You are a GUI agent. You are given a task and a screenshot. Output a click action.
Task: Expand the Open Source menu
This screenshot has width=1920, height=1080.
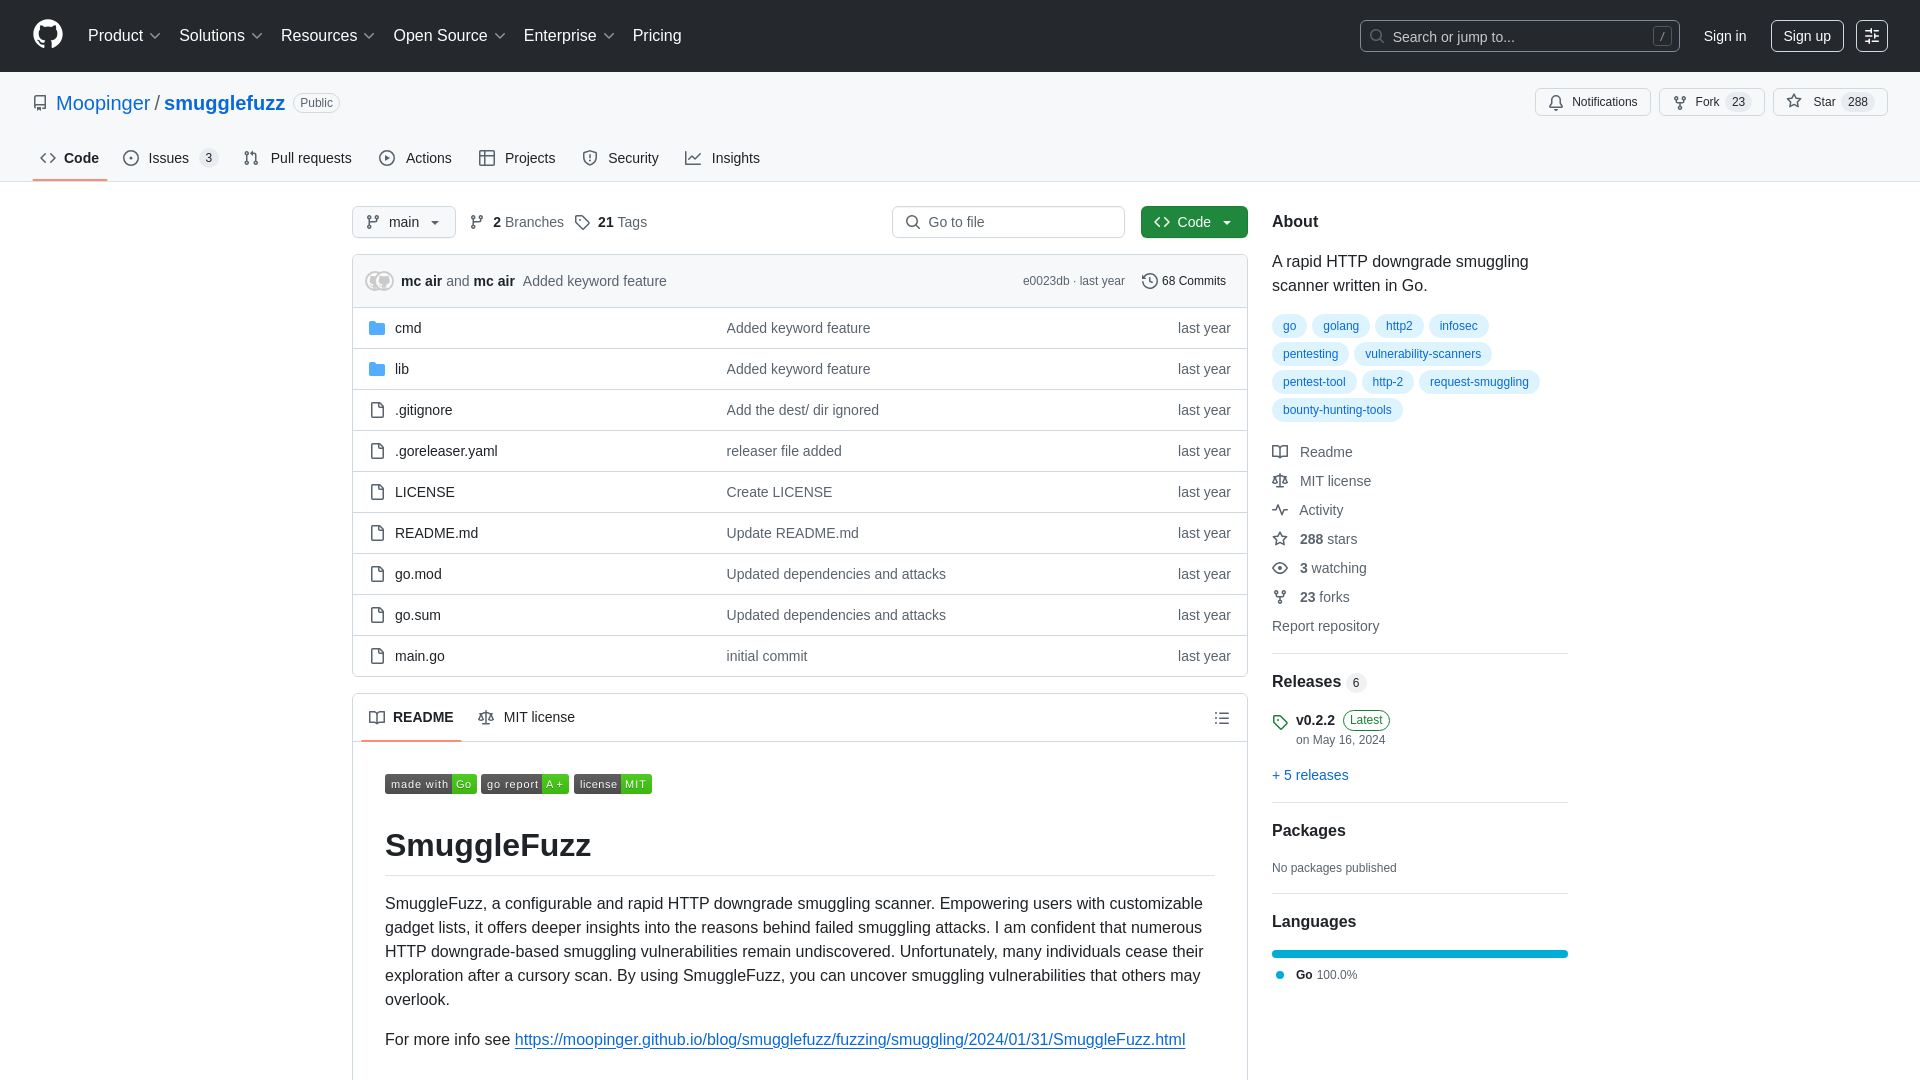(x=450, y=36)
